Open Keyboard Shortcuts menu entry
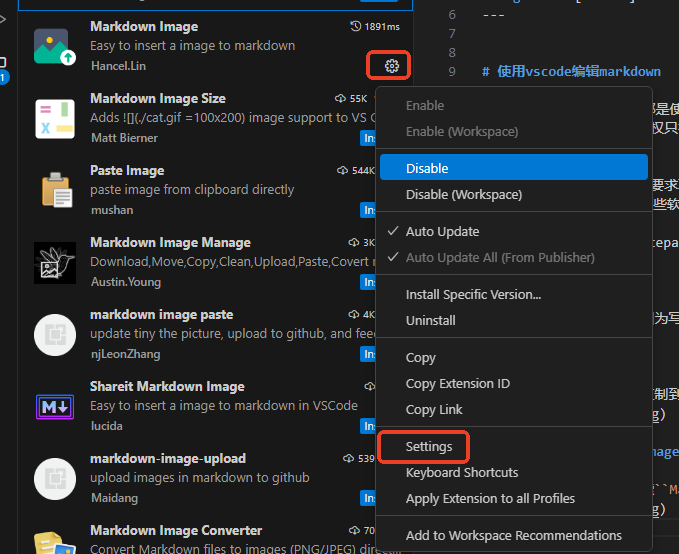 461,472
